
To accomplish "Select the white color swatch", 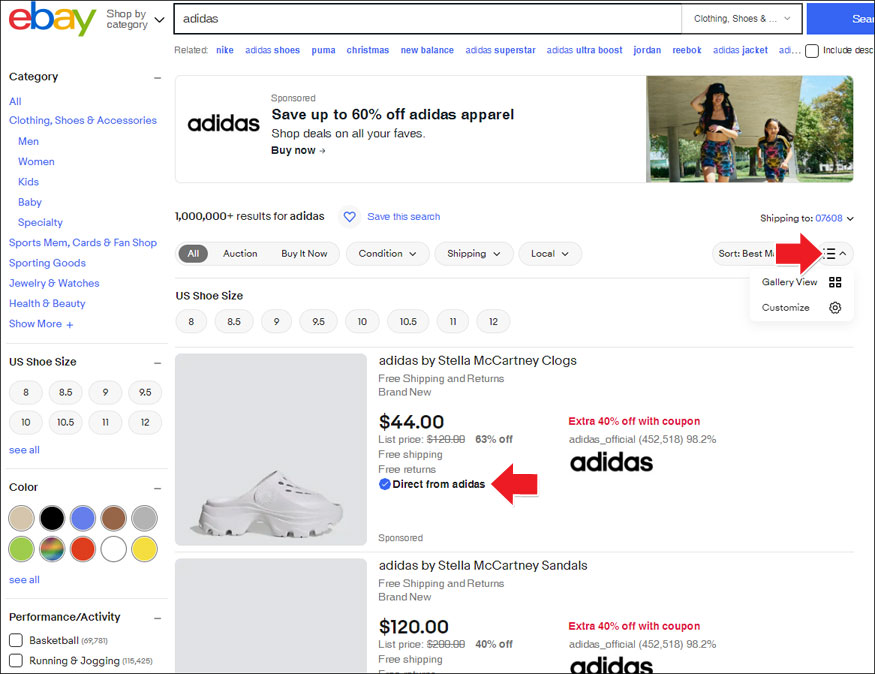I will pyautogui.click(x=113, y=548).
